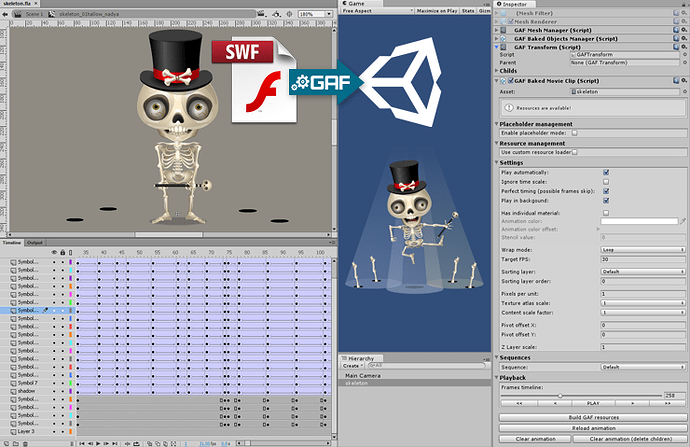Open gear menu for GAF Transform script
The image size is (690, 447).
tap(684, 47)
